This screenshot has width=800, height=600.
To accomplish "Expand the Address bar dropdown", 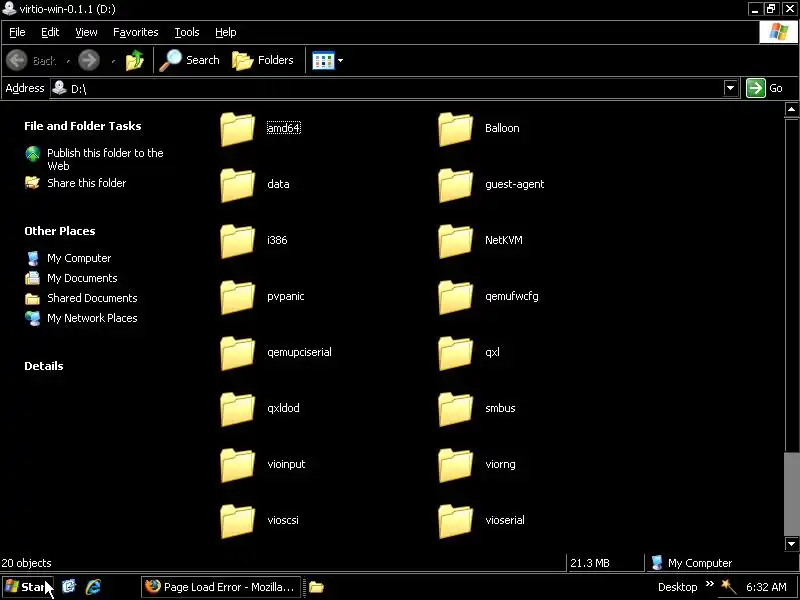I will click(x=731, y=88).
